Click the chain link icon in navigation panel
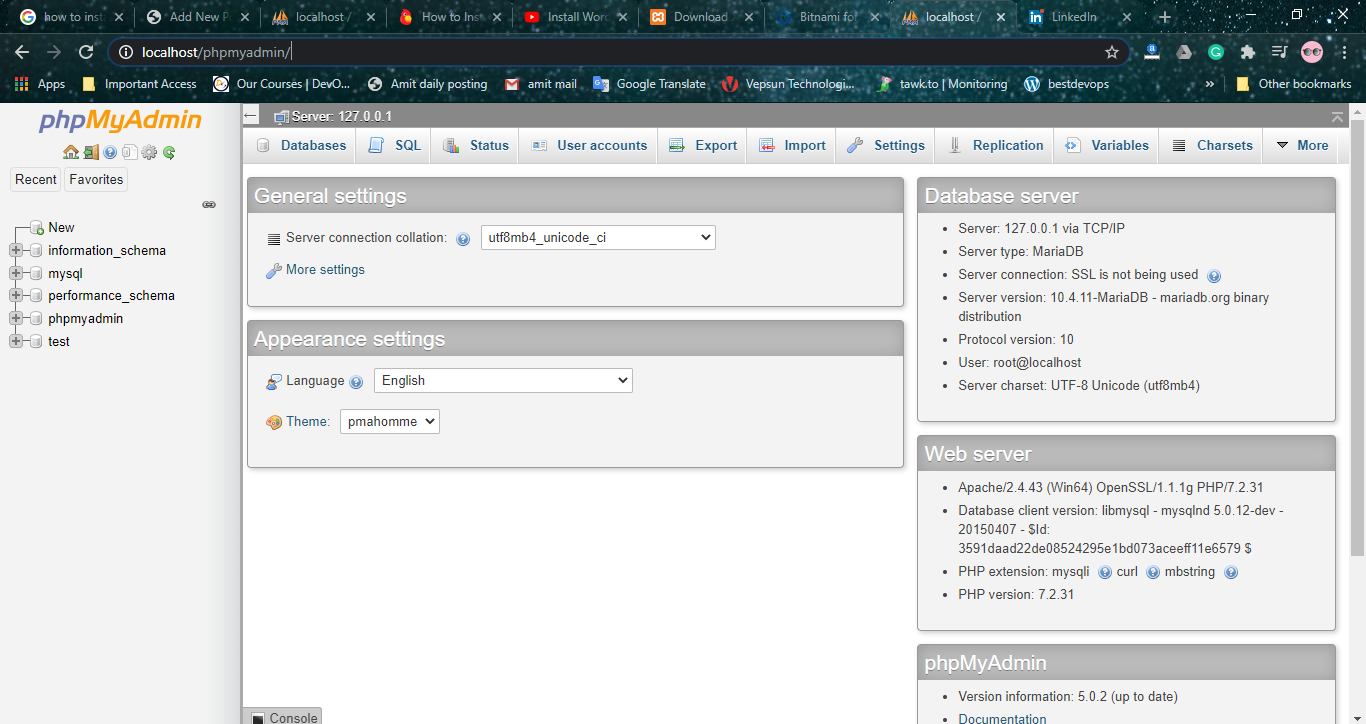Image resolution: width=1366 pixels, height=724 pixels. click(x=209, y=204)
